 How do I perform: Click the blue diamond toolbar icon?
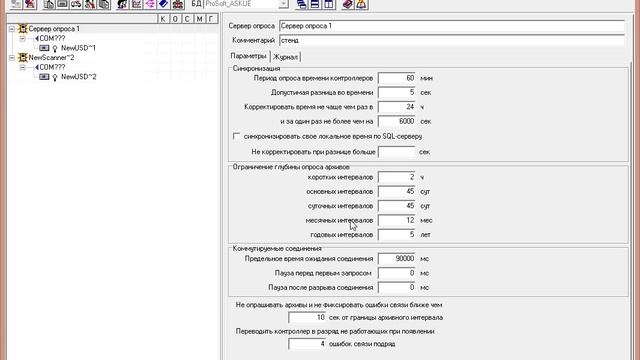[164, 4]
